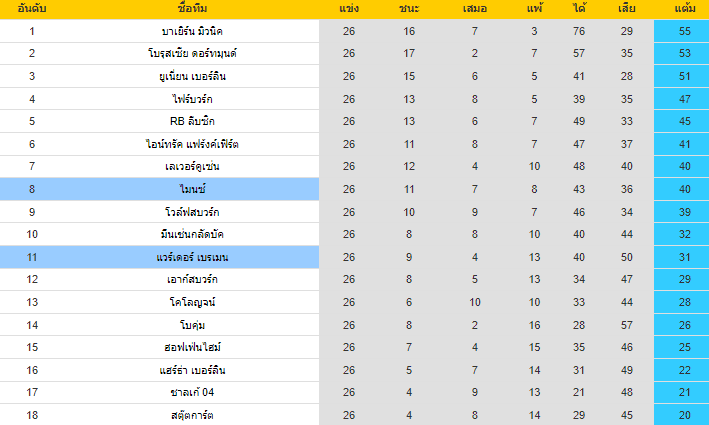Image resolution: width=709 pixels, height=425 pixels.
Task: Click the แข่ง matches played header
Action: pos(349,9)
